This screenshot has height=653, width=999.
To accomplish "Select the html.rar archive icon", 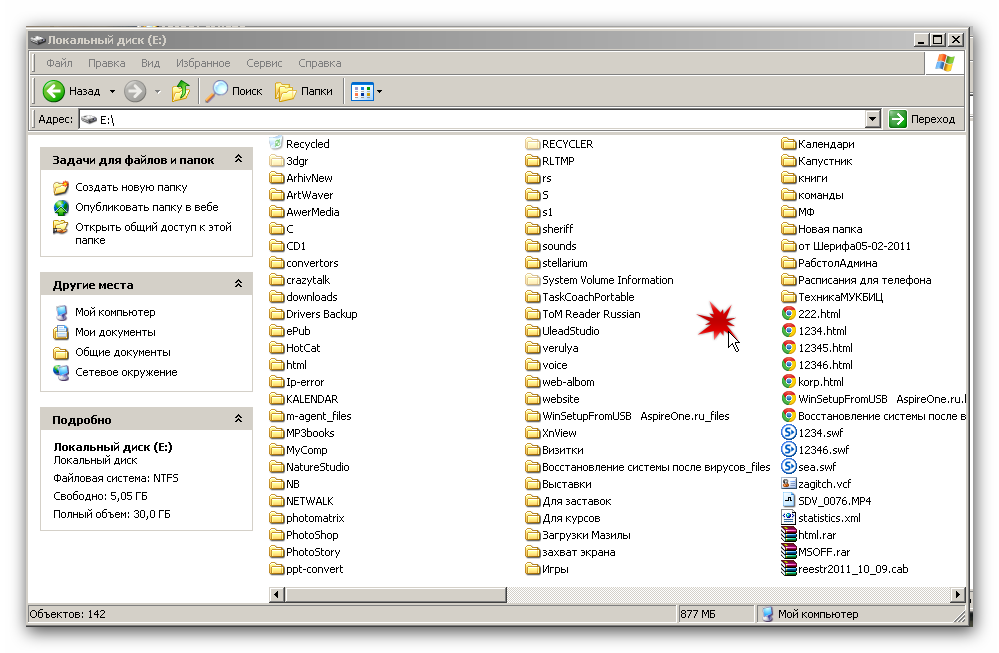I will pos(789,535).
